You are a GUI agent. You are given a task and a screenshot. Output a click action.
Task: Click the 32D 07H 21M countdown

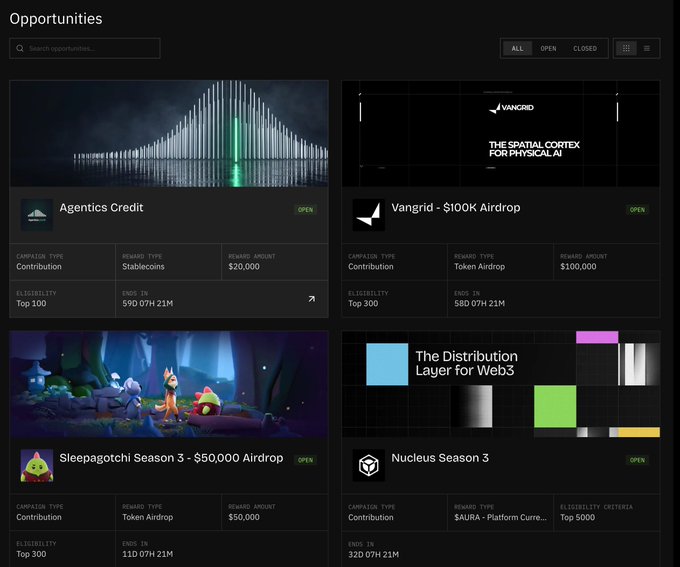[x=373, y=554]
